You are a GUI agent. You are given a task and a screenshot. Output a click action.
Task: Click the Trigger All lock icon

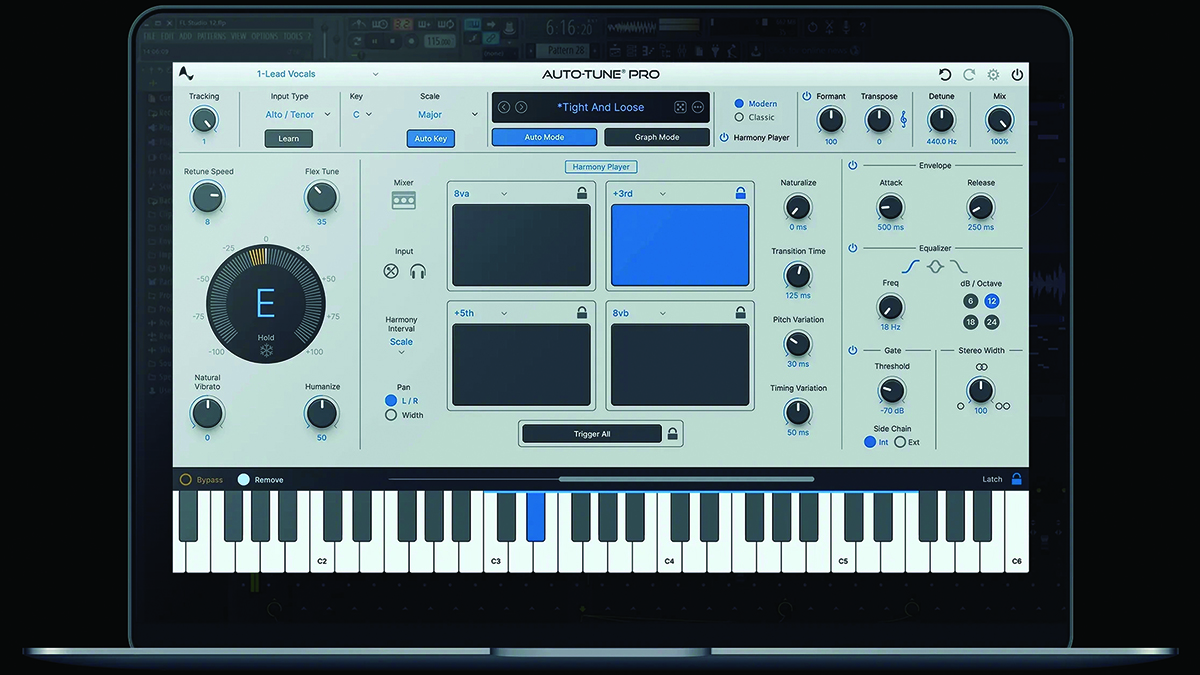[x=673, y=434]
